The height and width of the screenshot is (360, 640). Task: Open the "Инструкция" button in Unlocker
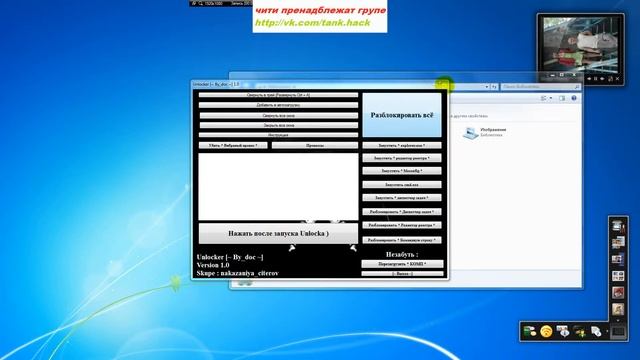278,135
